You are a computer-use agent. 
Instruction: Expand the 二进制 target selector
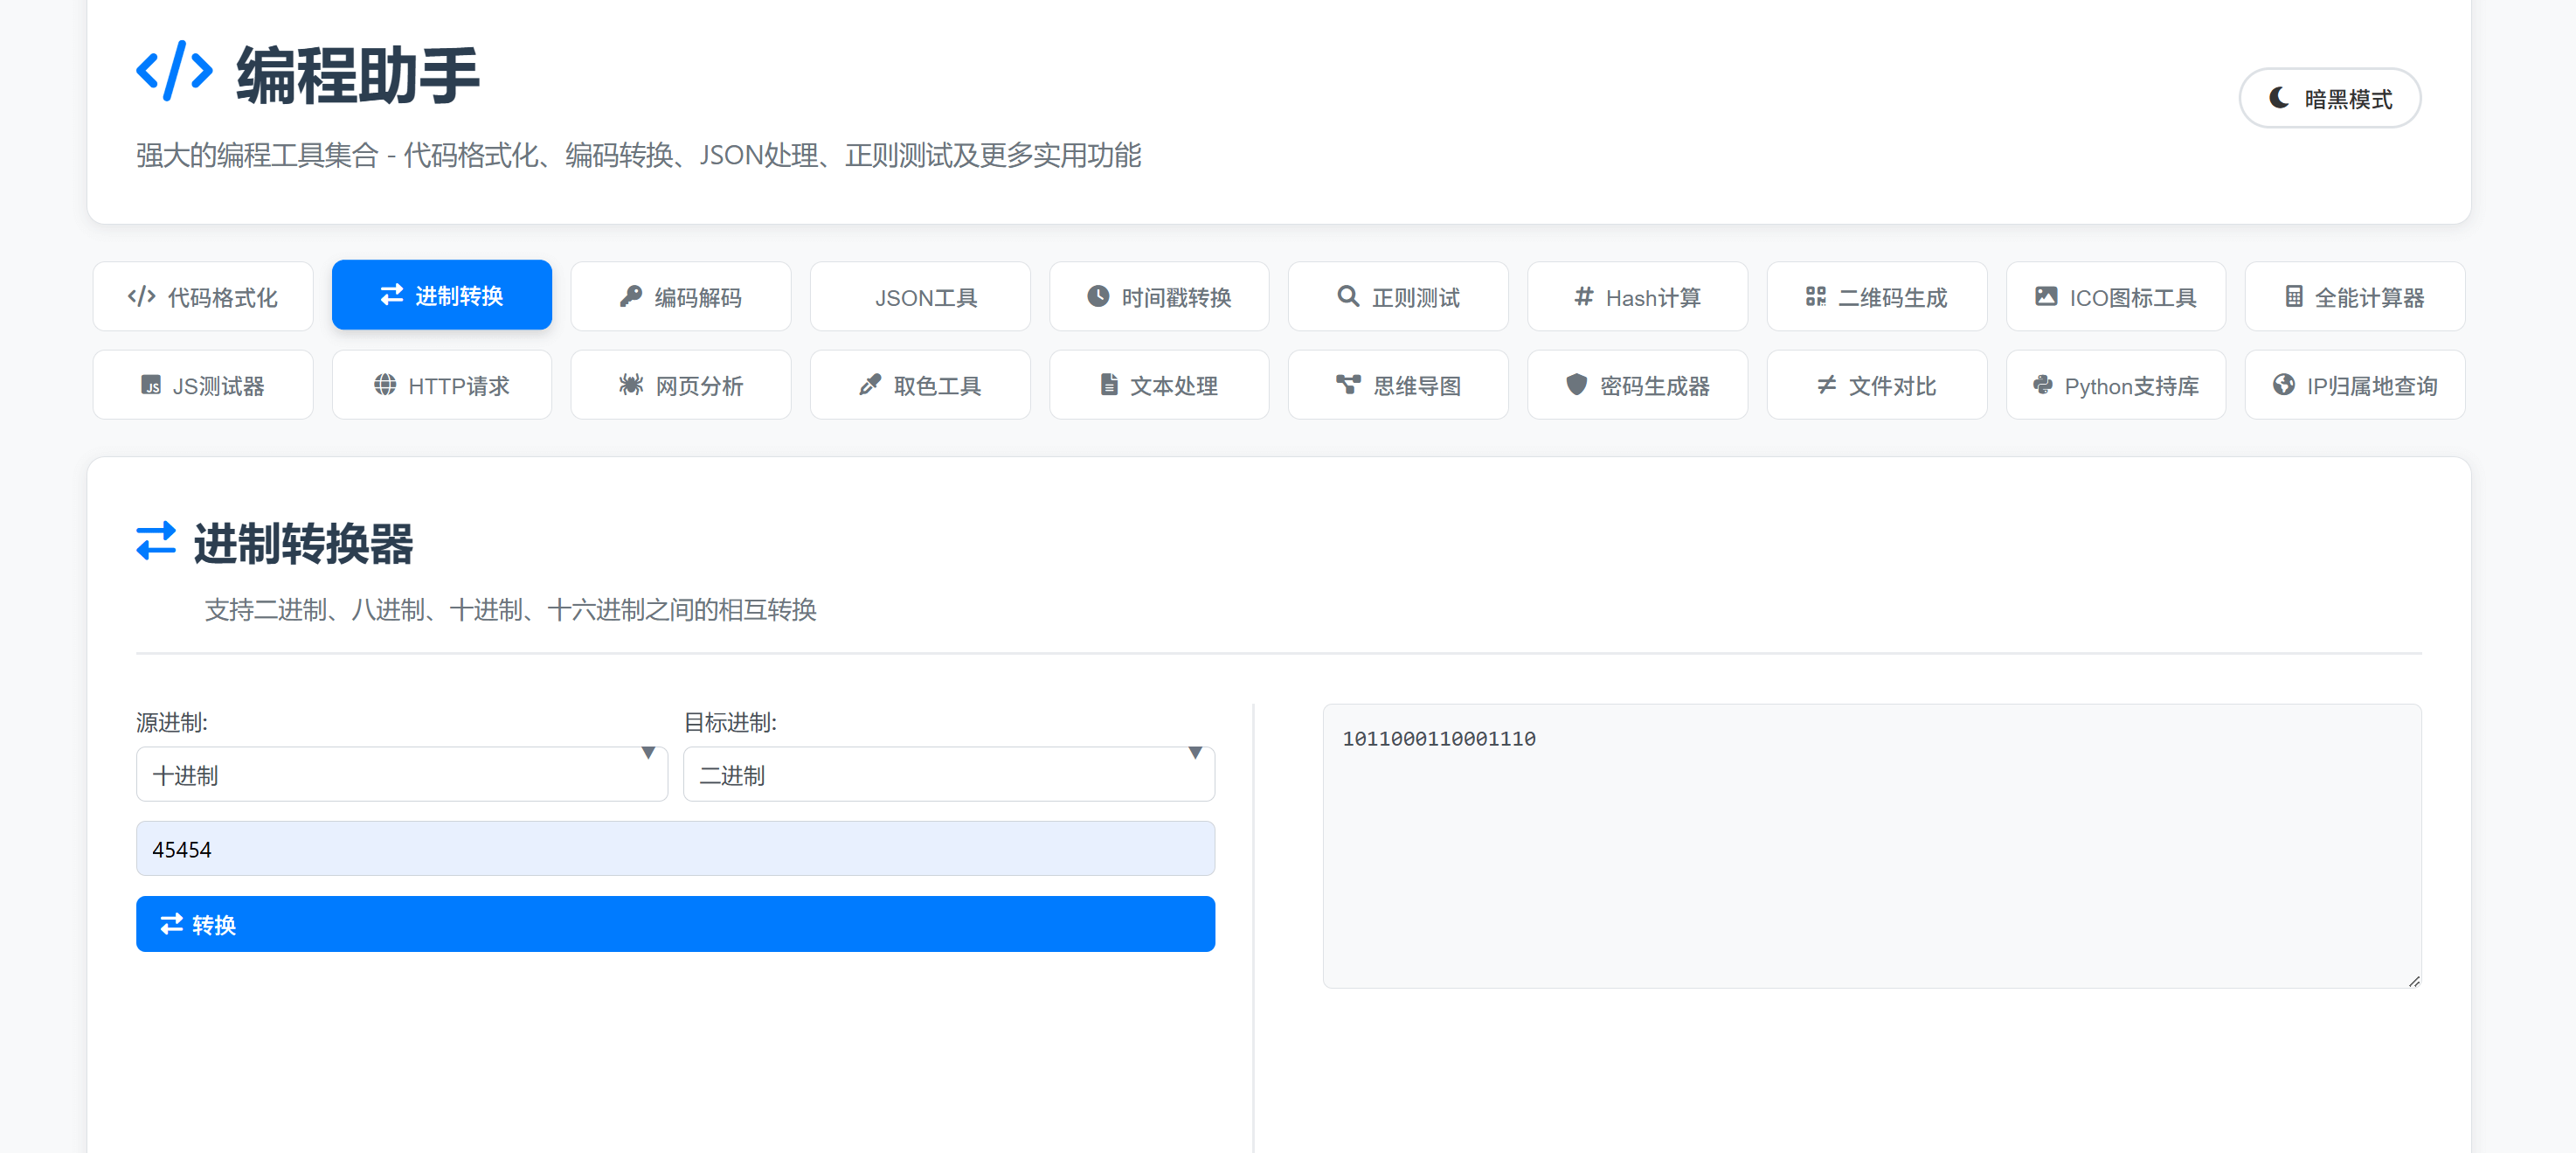948,773
